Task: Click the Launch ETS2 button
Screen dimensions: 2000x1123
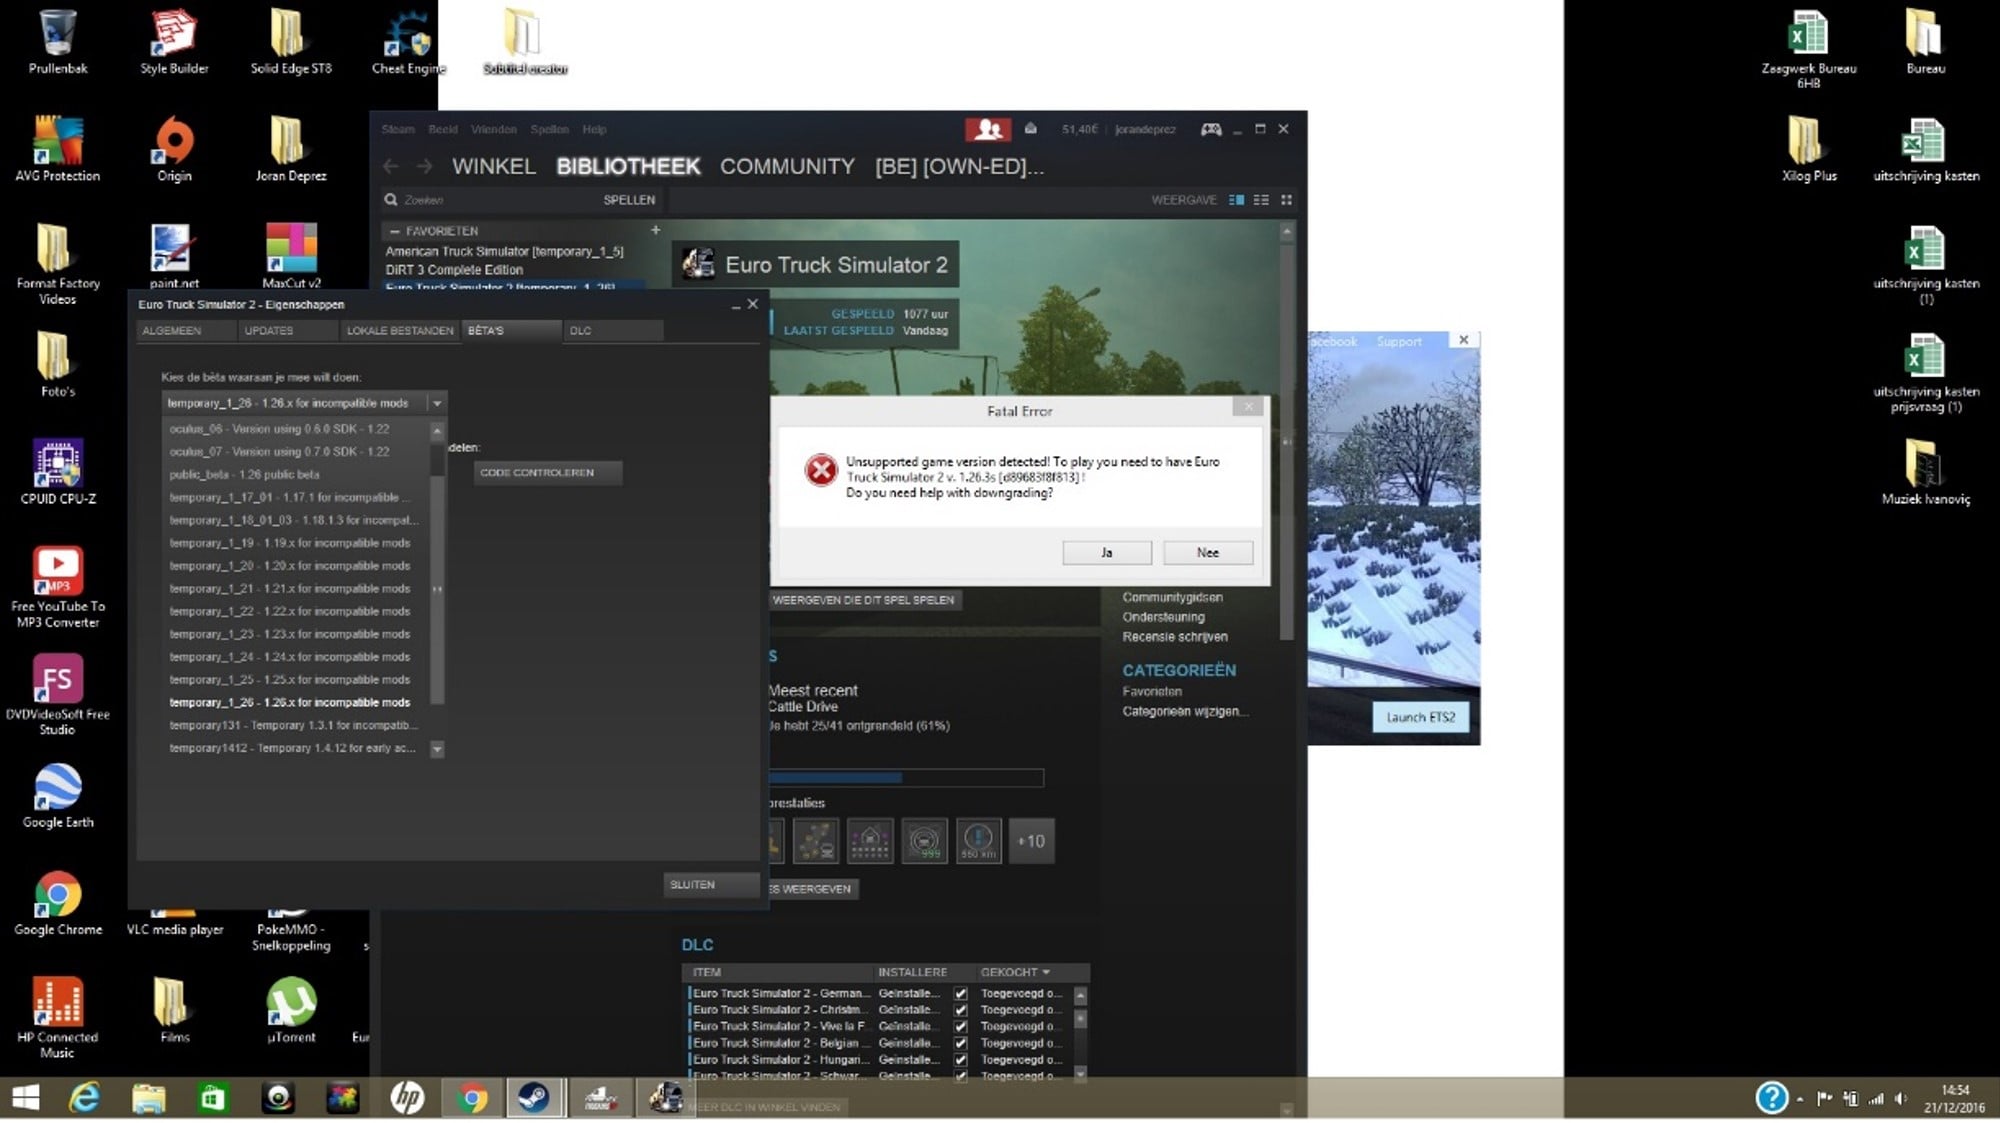Action: (1420, 717)
